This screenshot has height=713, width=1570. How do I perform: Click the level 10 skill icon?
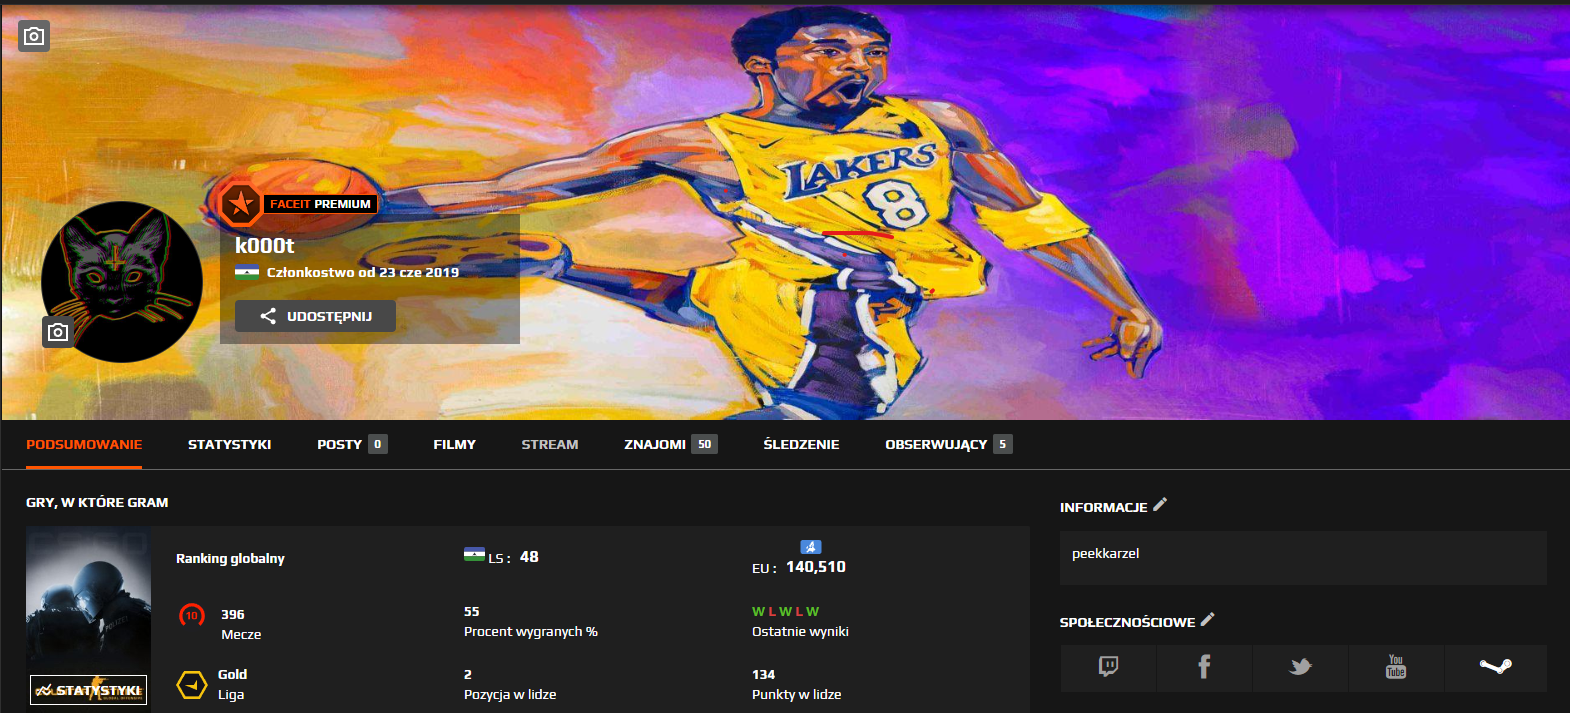point(191,615)
